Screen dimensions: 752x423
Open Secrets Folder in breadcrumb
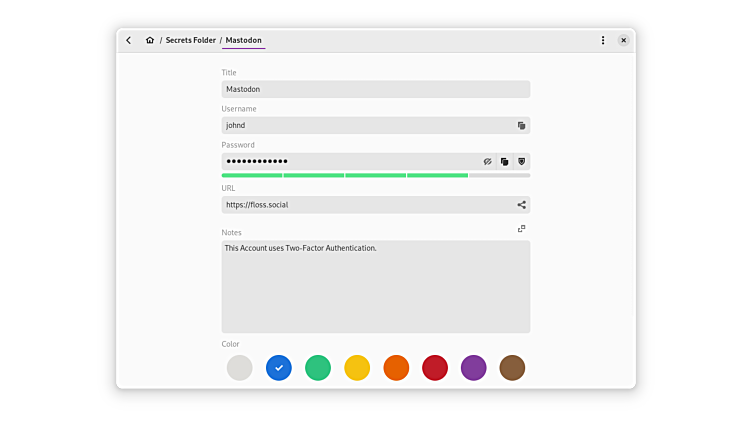click(x=190, y=41)
